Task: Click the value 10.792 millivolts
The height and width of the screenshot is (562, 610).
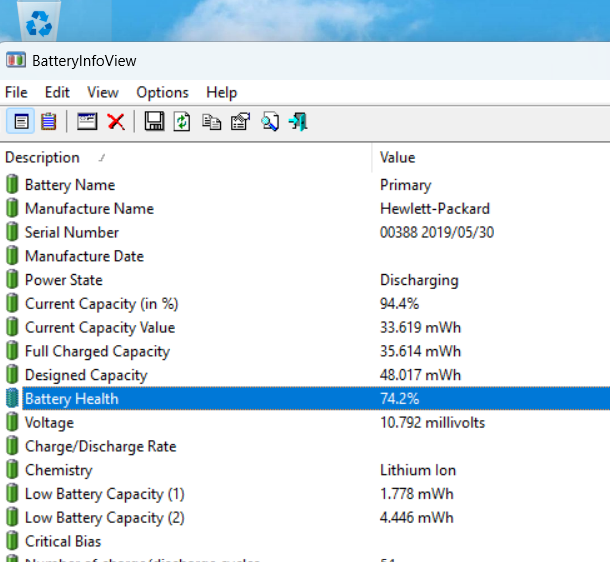Action: [x=433, y=422]
